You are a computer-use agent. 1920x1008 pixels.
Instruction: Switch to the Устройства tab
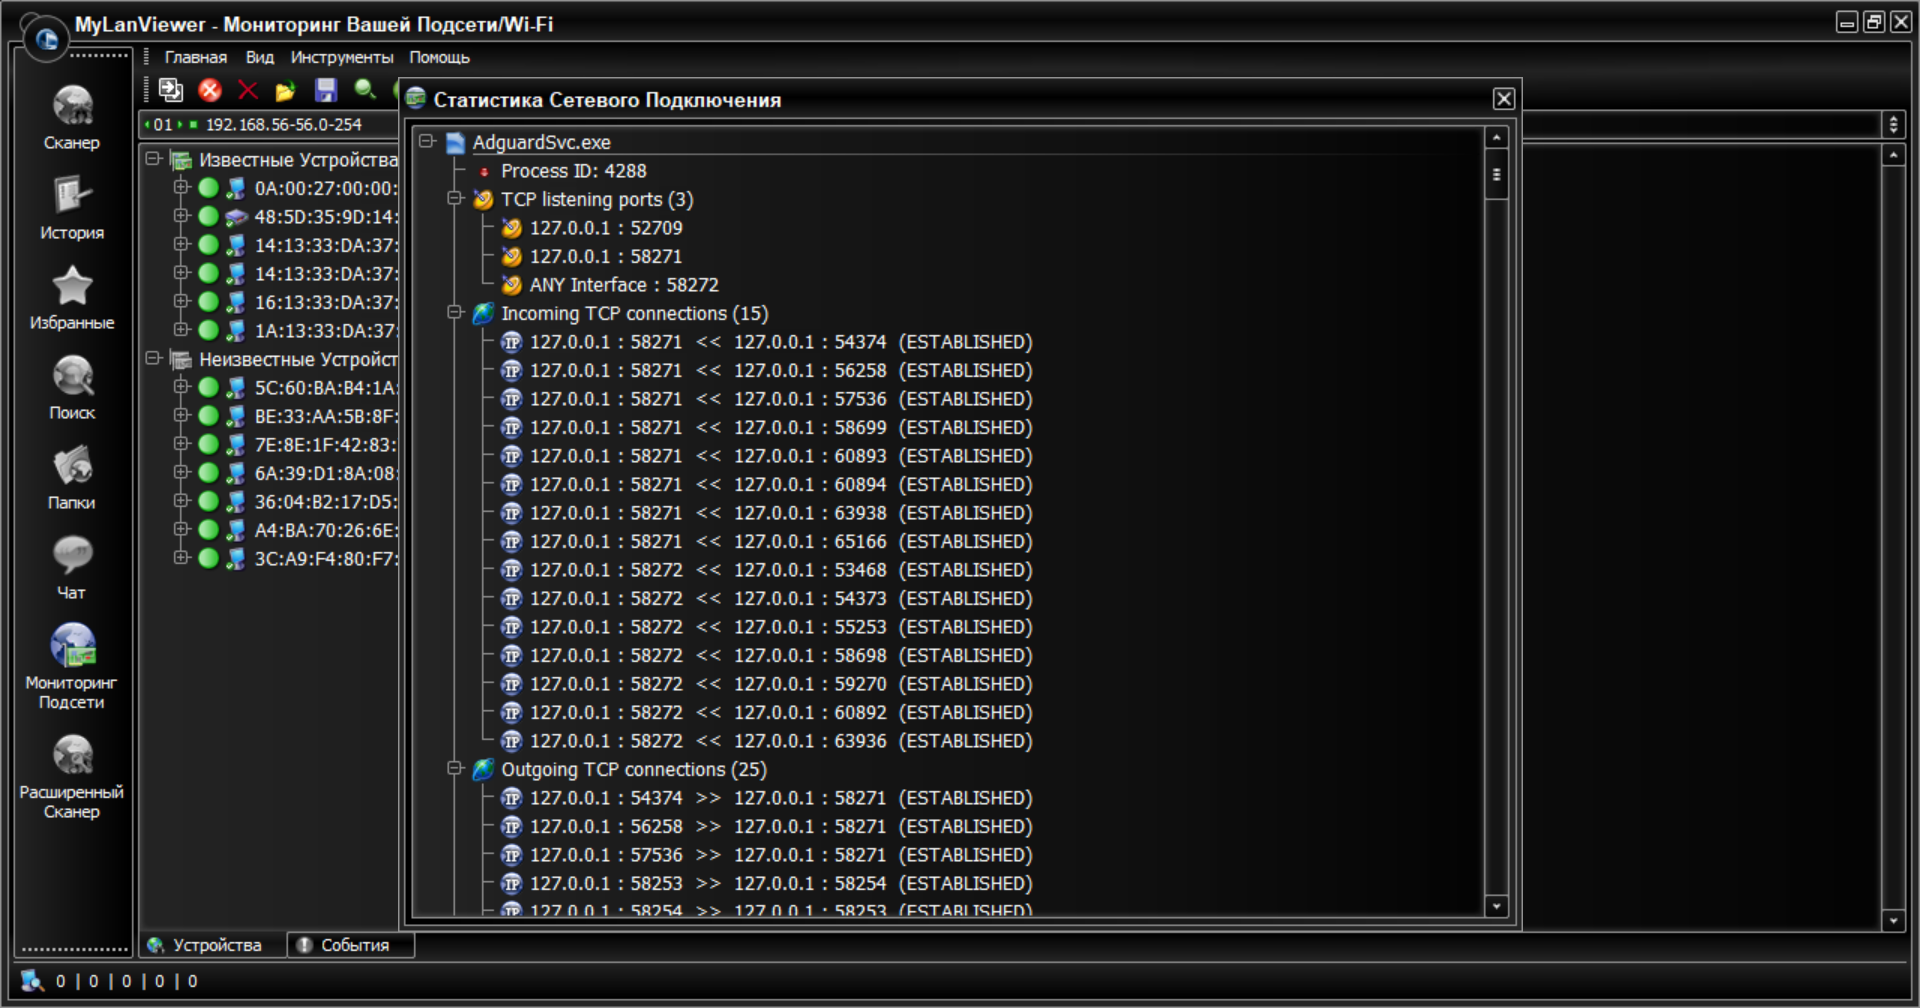click(x=214, y=945)
